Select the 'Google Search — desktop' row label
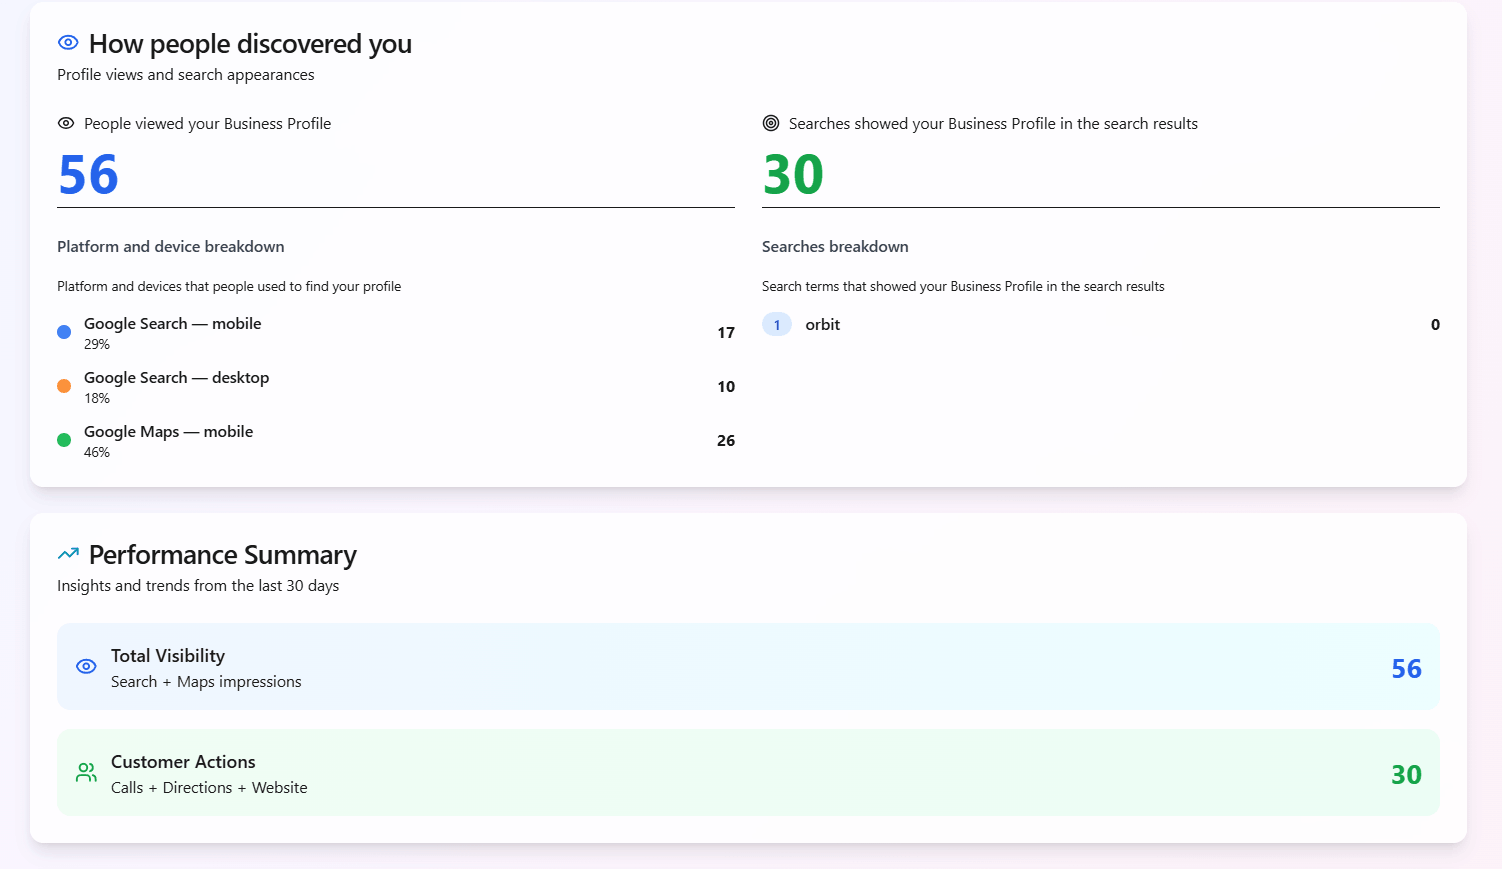The height and width of the screenshot is (869, 1502). (x=176, y=378)
